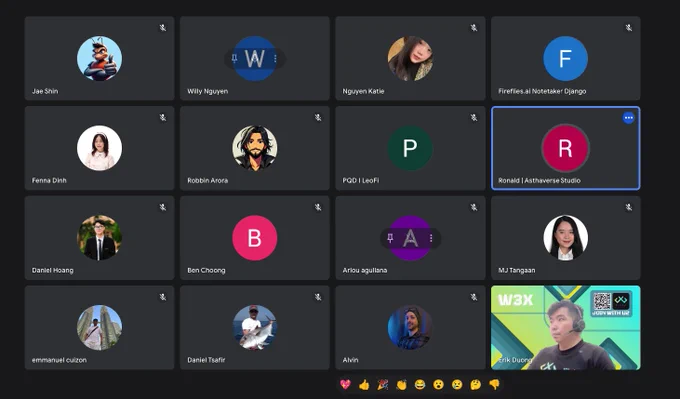Select Daniel Tsafir's fishing profile photo
Viewport: 680px width, 399px height.
click(x=255, y=327)
